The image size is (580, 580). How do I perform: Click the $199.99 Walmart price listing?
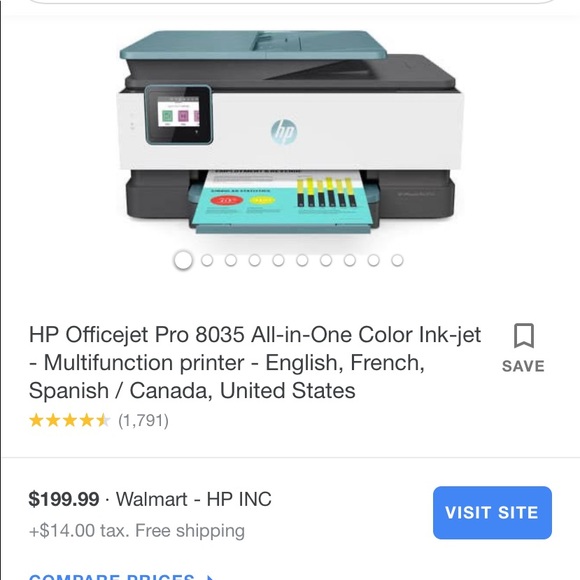[x=150, y=499]
